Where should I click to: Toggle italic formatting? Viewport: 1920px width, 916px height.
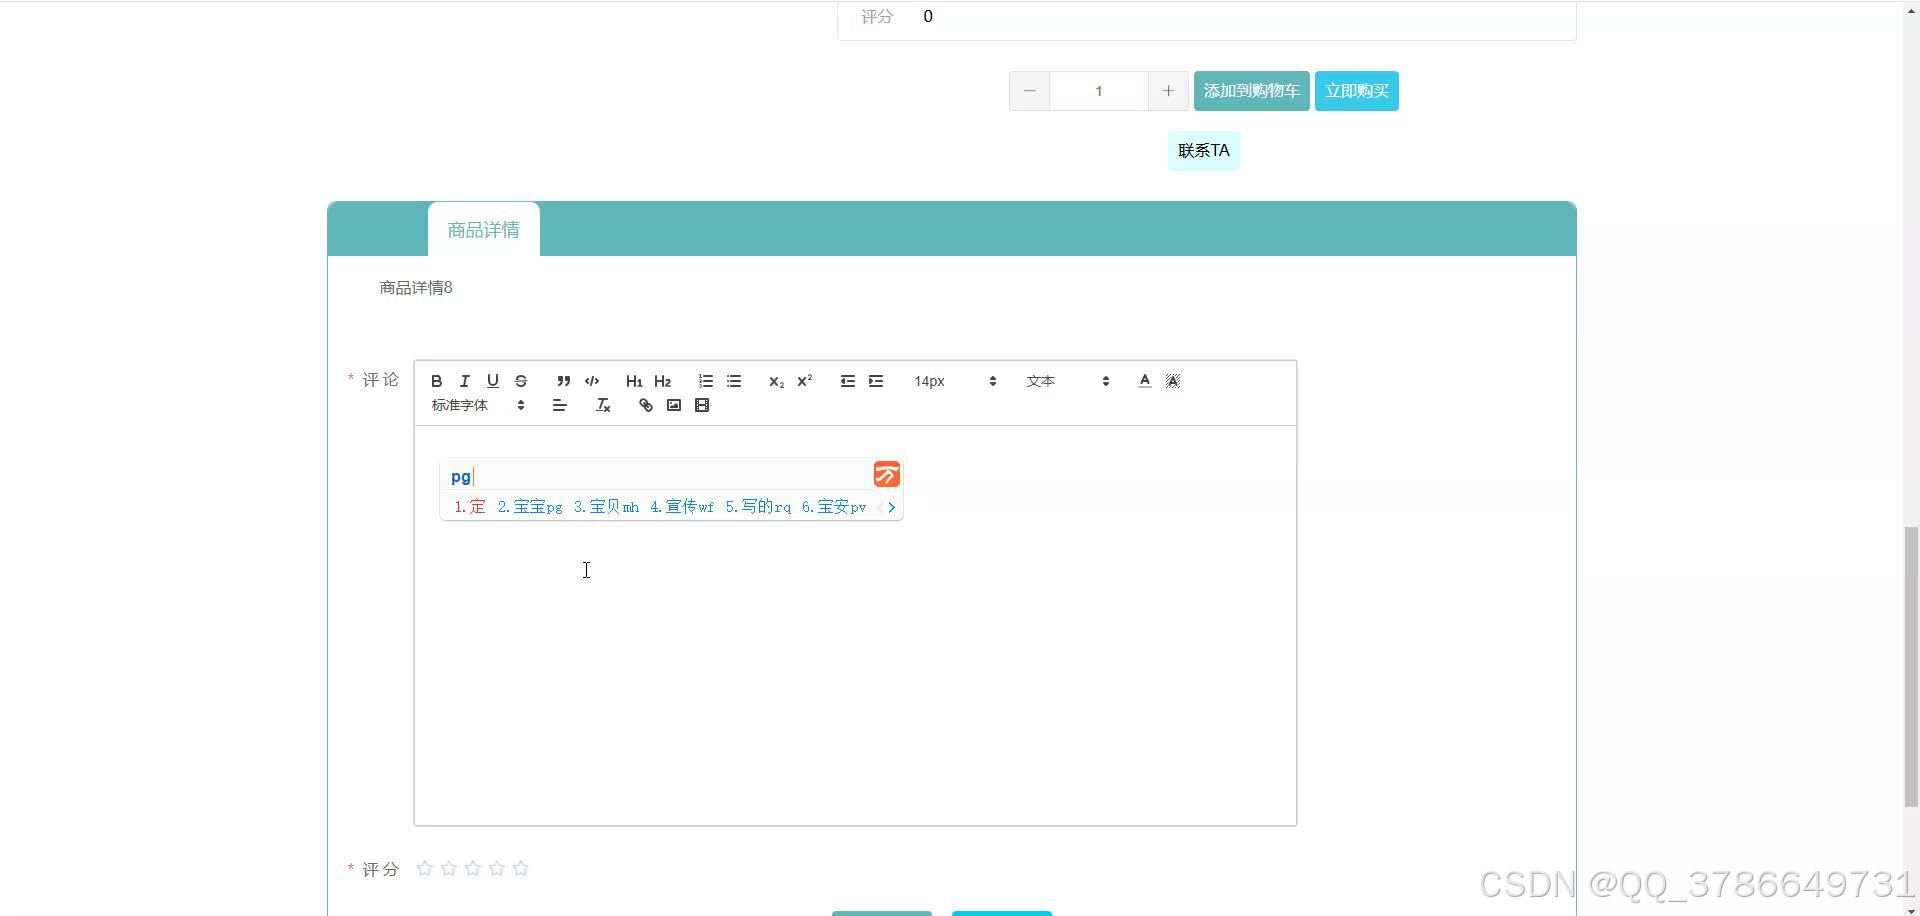464,381
